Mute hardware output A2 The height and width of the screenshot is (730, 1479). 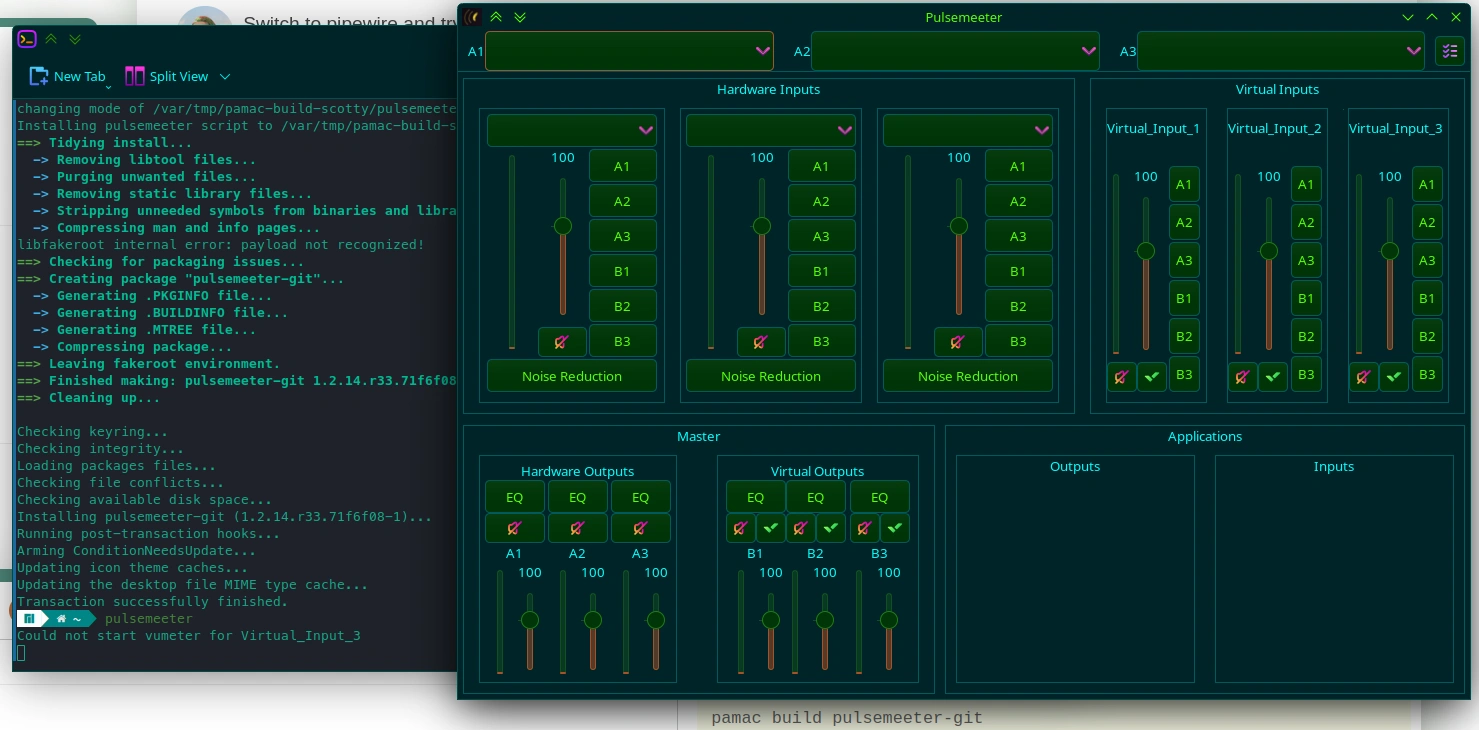(578, 528)
